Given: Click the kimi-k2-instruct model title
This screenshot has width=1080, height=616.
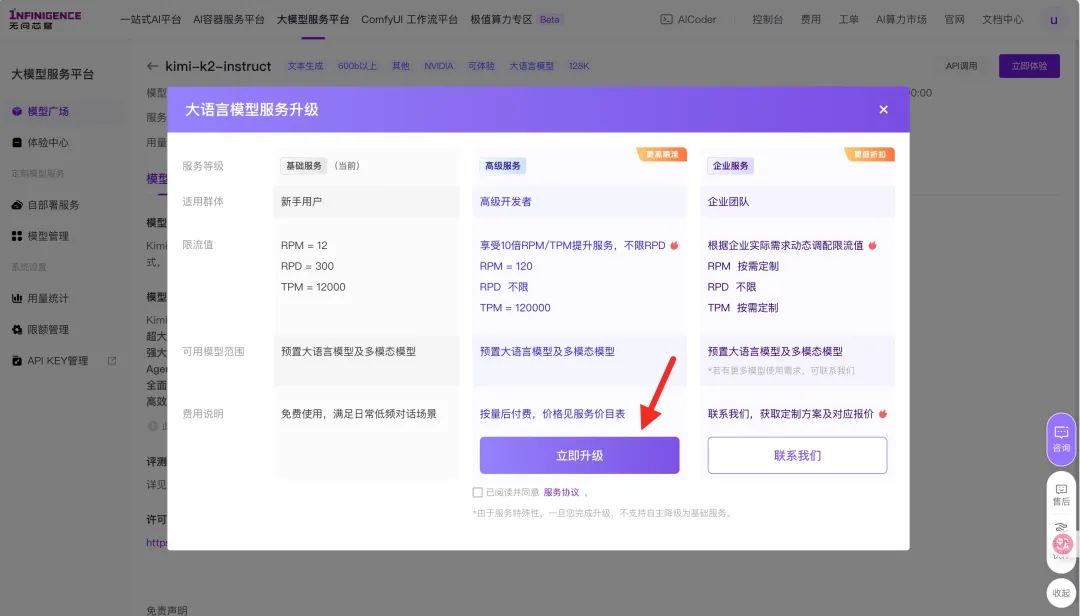Looking at the screenshot, I should pos(218,66).
